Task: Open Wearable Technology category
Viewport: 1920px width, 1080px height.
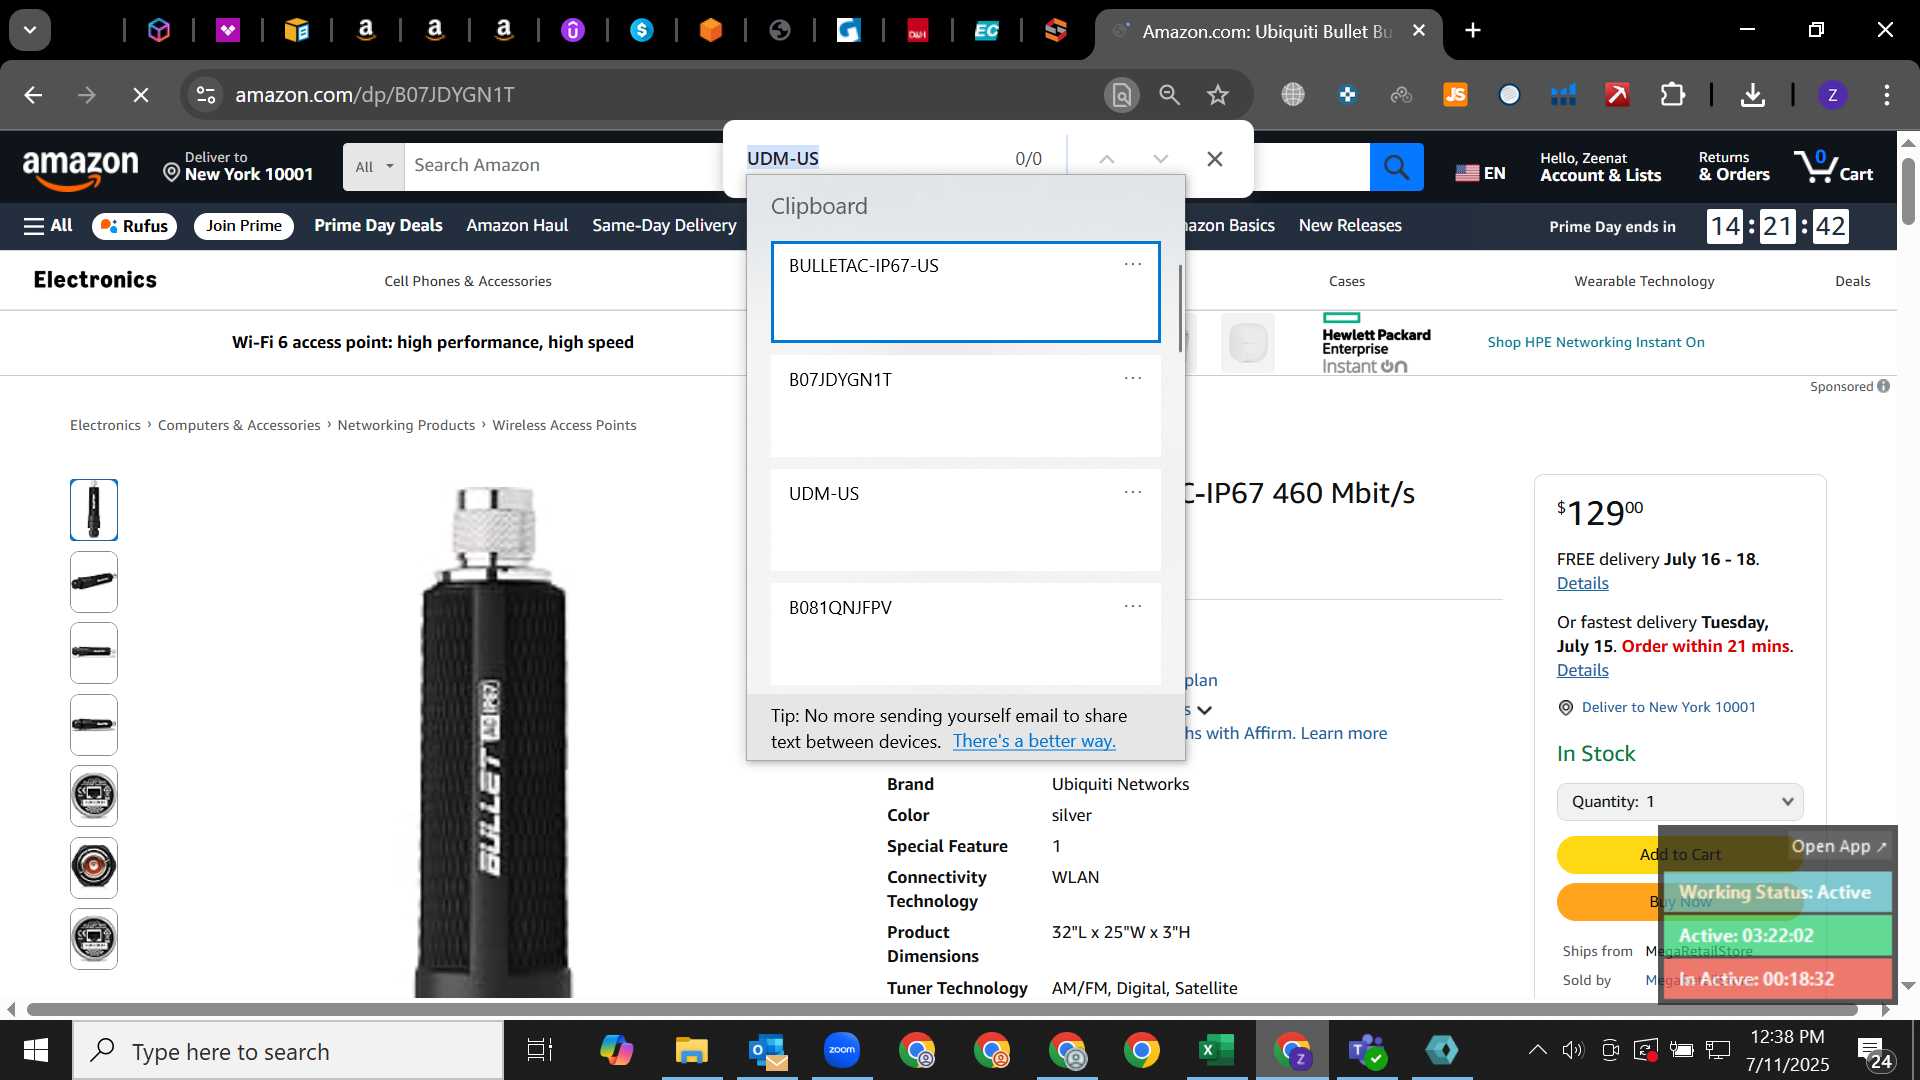Action: tap(1644, 281)
